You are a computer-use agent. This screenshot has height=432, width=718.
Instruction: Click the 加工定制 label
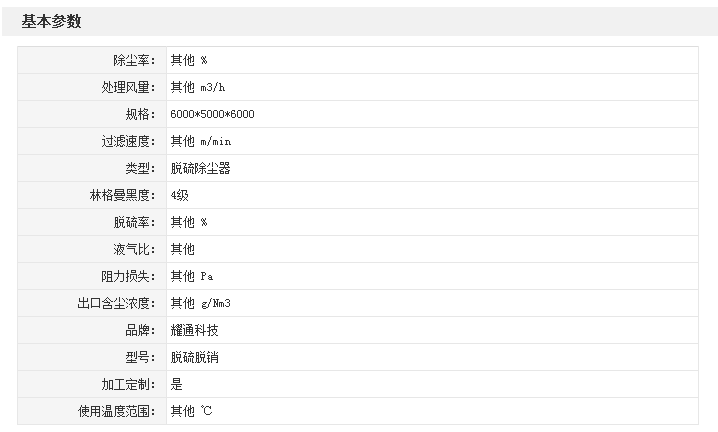point(129,384)
